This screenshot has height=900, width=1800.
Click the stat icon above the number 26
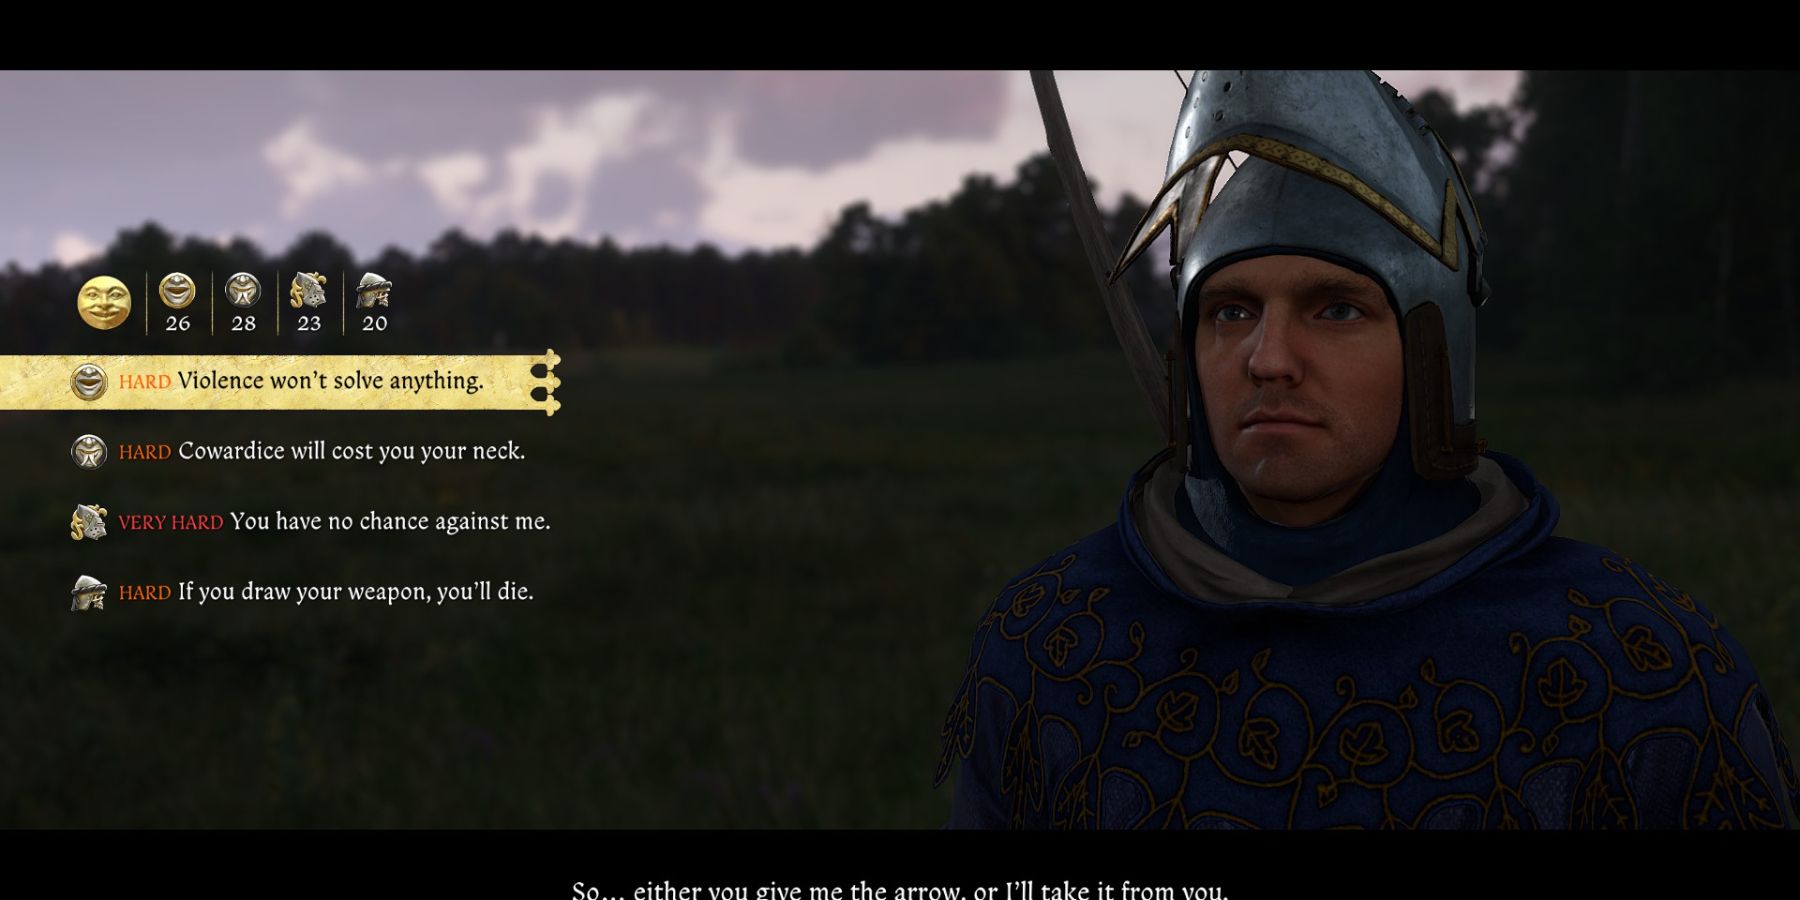point(177,291)
